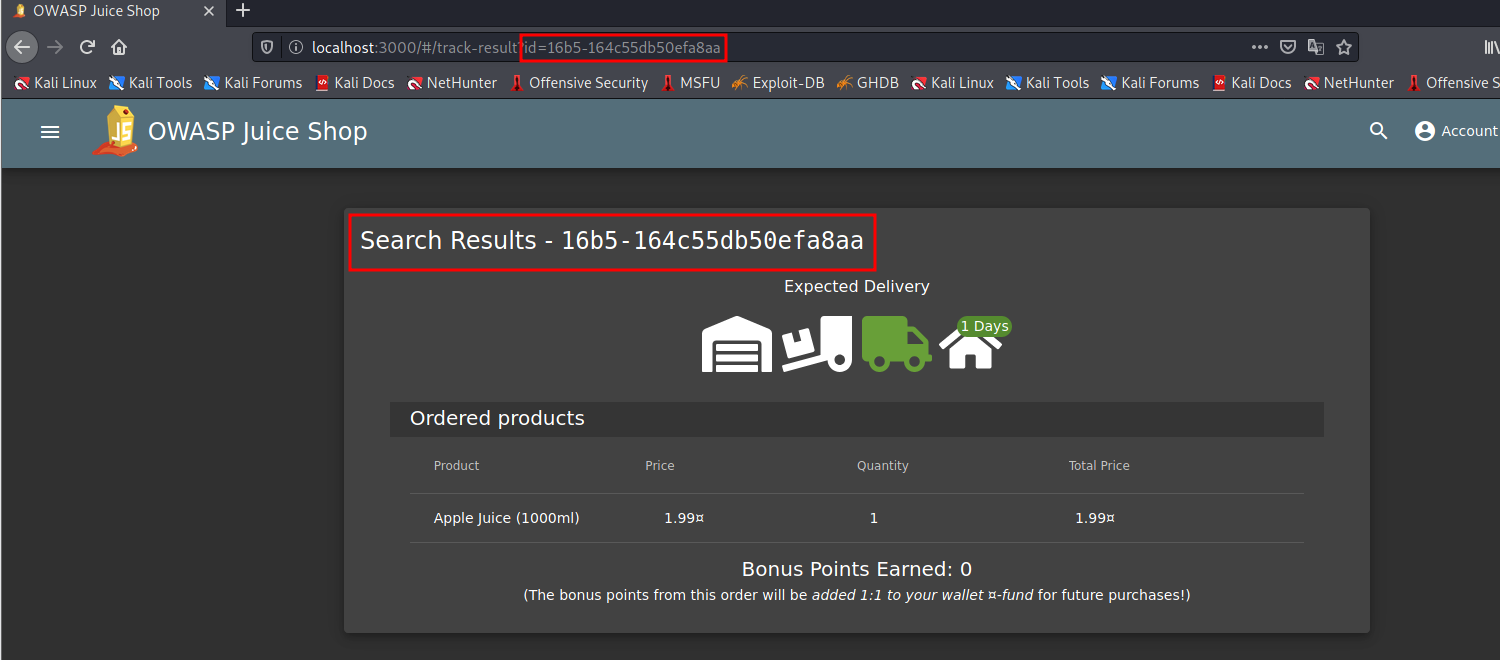Click the 'Price' column header
The image size is (1500, 660).
[x=660, y=465]
